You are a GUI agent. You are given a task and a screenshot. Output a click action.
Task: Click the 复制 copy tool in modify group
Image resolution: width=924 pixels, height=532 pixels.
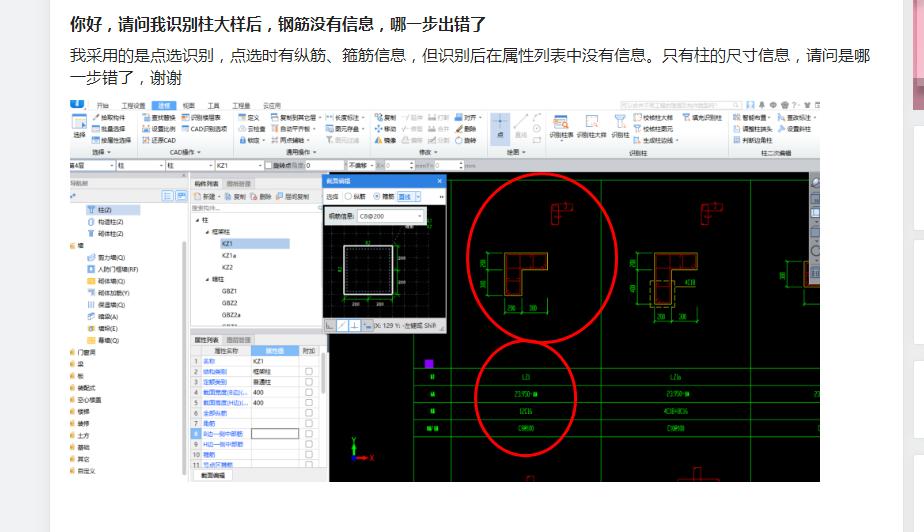(x=385, y=118)
